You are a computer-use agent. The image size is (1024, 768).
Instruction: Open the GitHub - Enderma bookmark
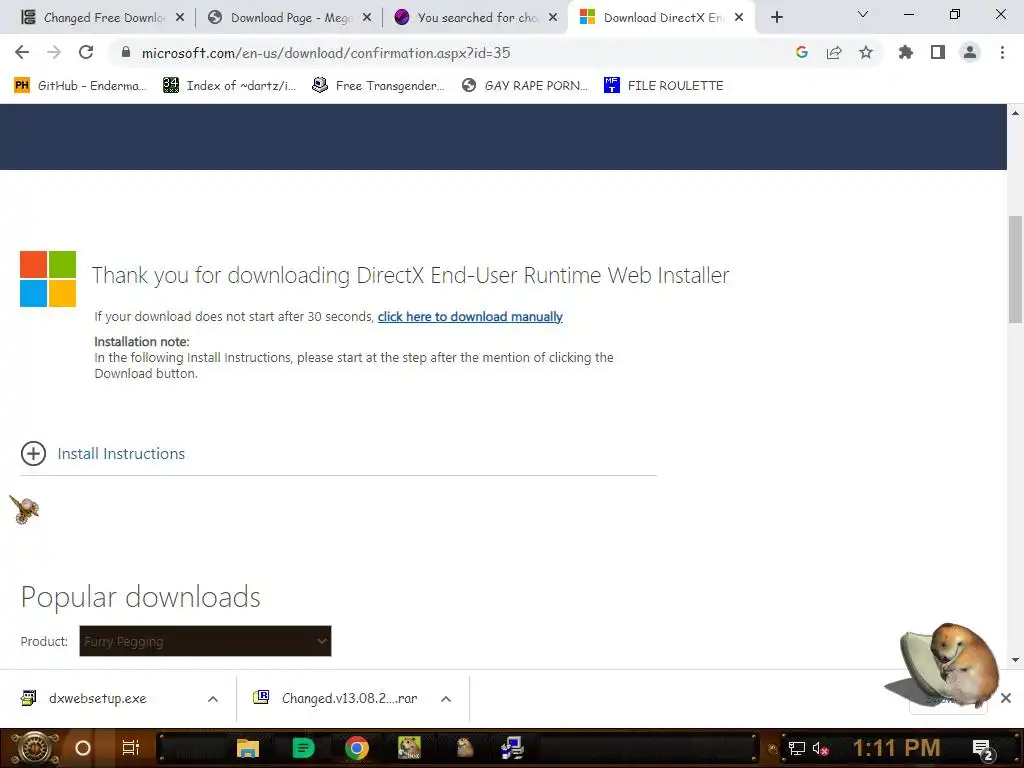[80, 86]
